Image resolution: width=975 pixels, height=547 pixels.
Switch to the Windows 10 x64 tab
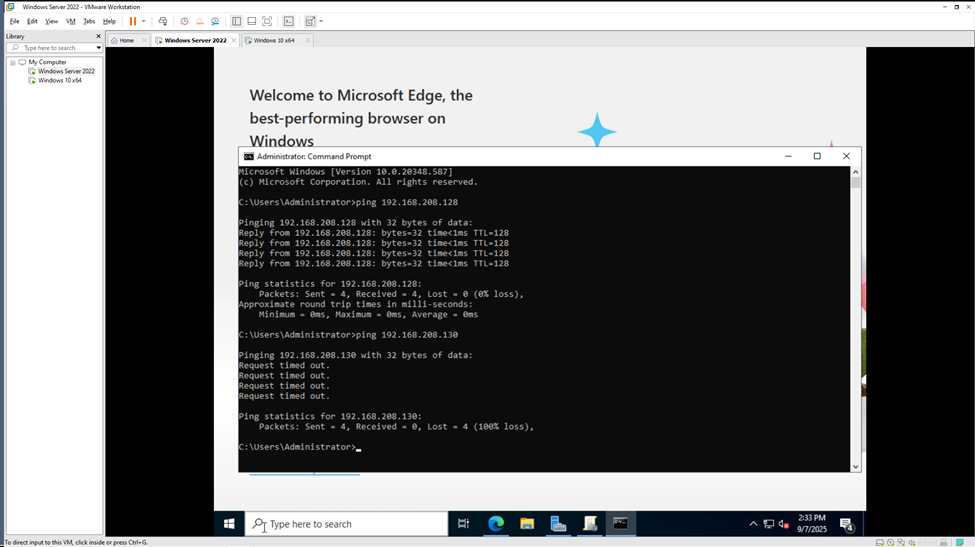(273, 41)
